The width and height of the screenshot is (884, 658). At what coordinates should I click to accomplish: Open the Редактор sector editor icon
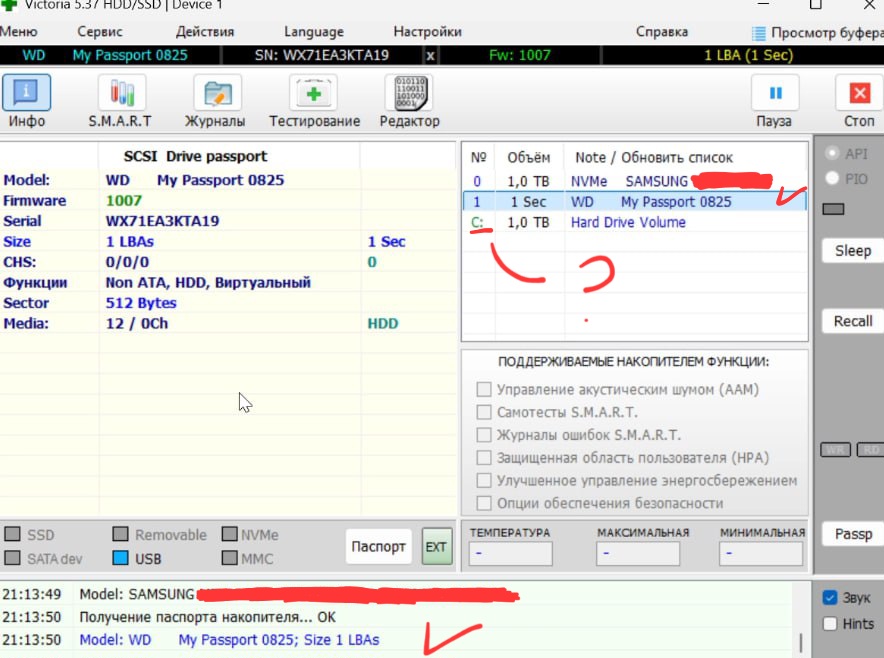click(409, 92)
